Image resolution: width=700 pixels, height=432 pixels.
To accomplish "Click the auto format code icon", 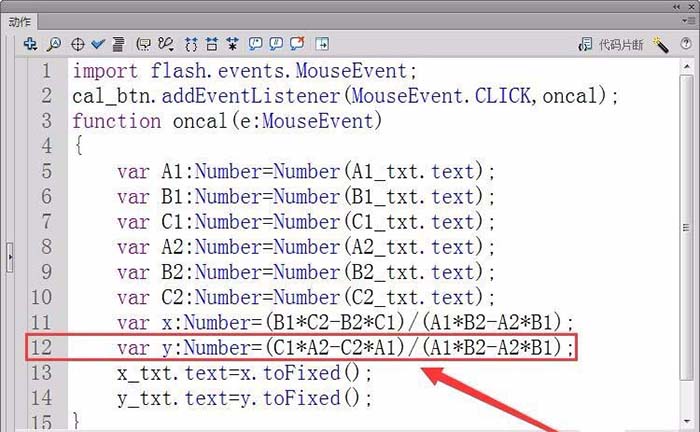I will (118, 44).
